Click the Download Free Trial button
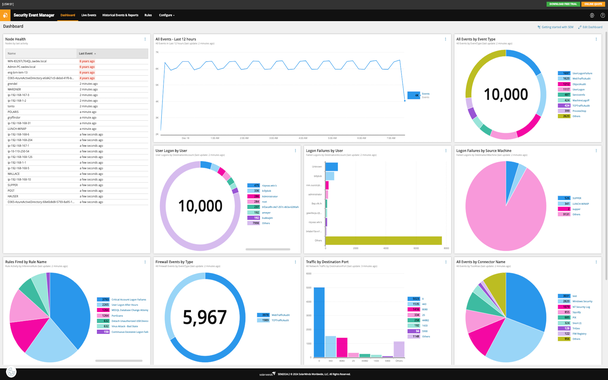608x380 pixels. coord(563,4)
